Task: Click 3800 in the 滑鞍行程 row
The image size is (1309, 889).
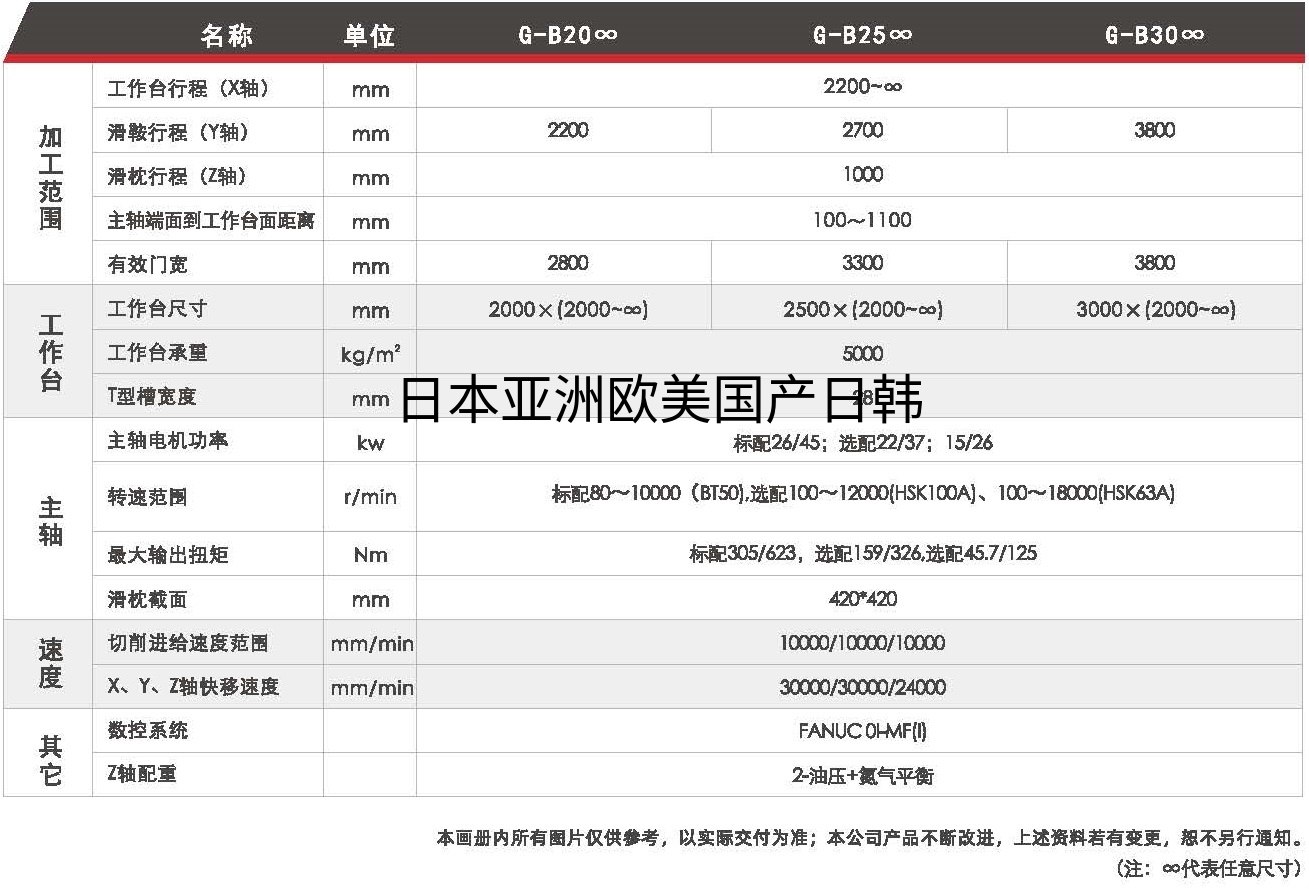Action: click(1154, 130)
